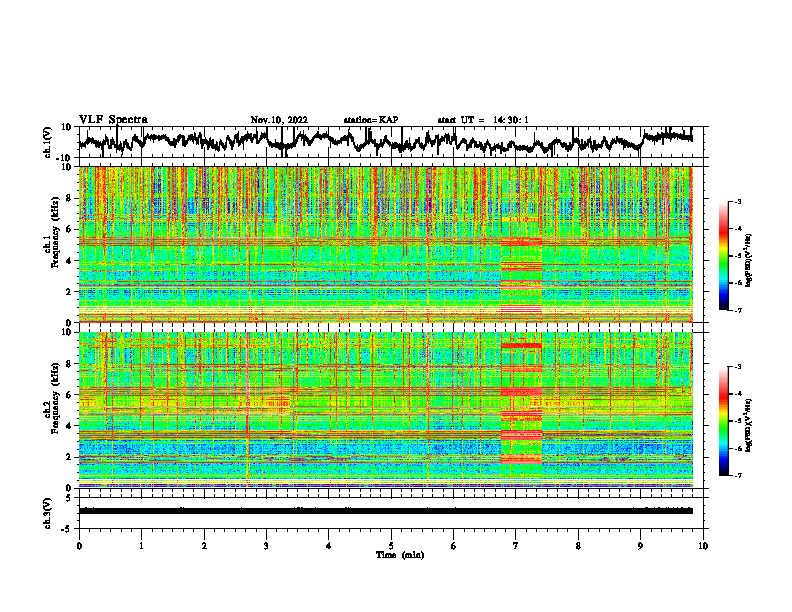This screenshot has width=792, height=612.
Task: Click the time axis tick label 4
Action: [x=329, y=546]
